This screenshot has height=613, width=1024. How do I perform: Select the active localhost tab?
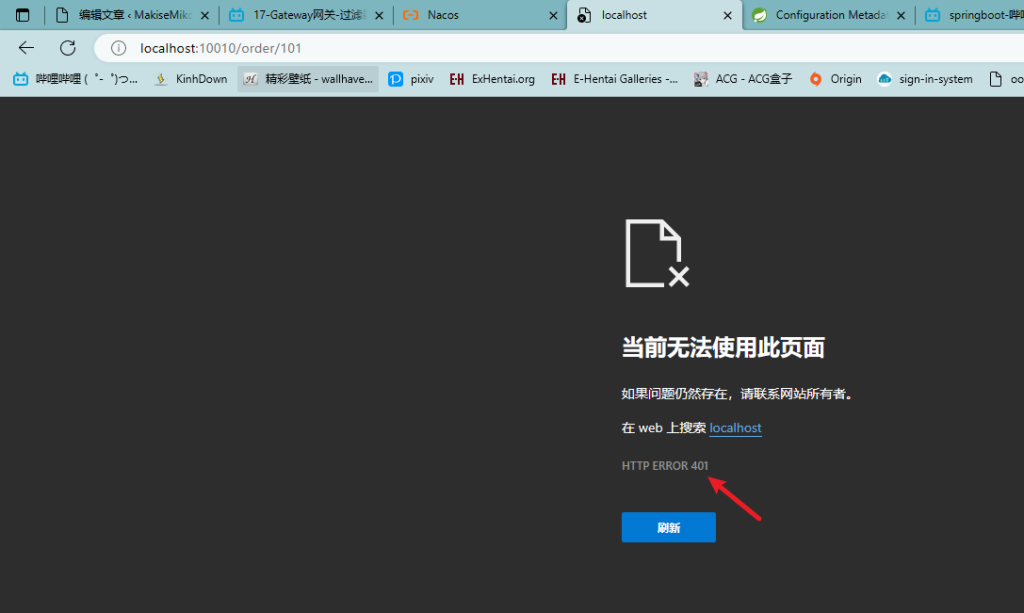654,15
